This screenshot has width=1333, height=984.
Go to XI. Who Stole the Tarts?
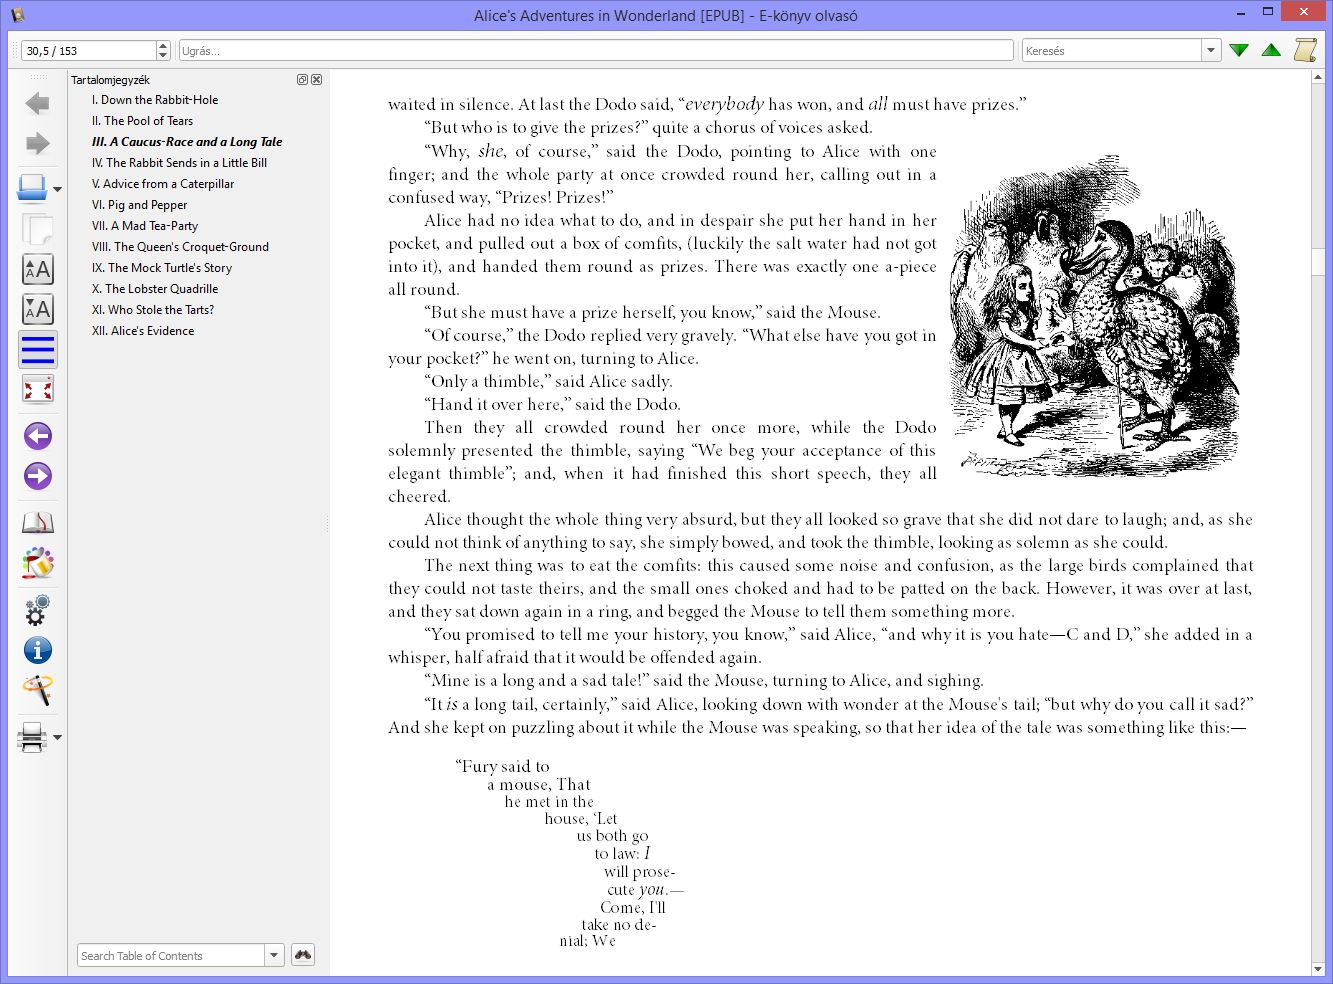[153, 310]
